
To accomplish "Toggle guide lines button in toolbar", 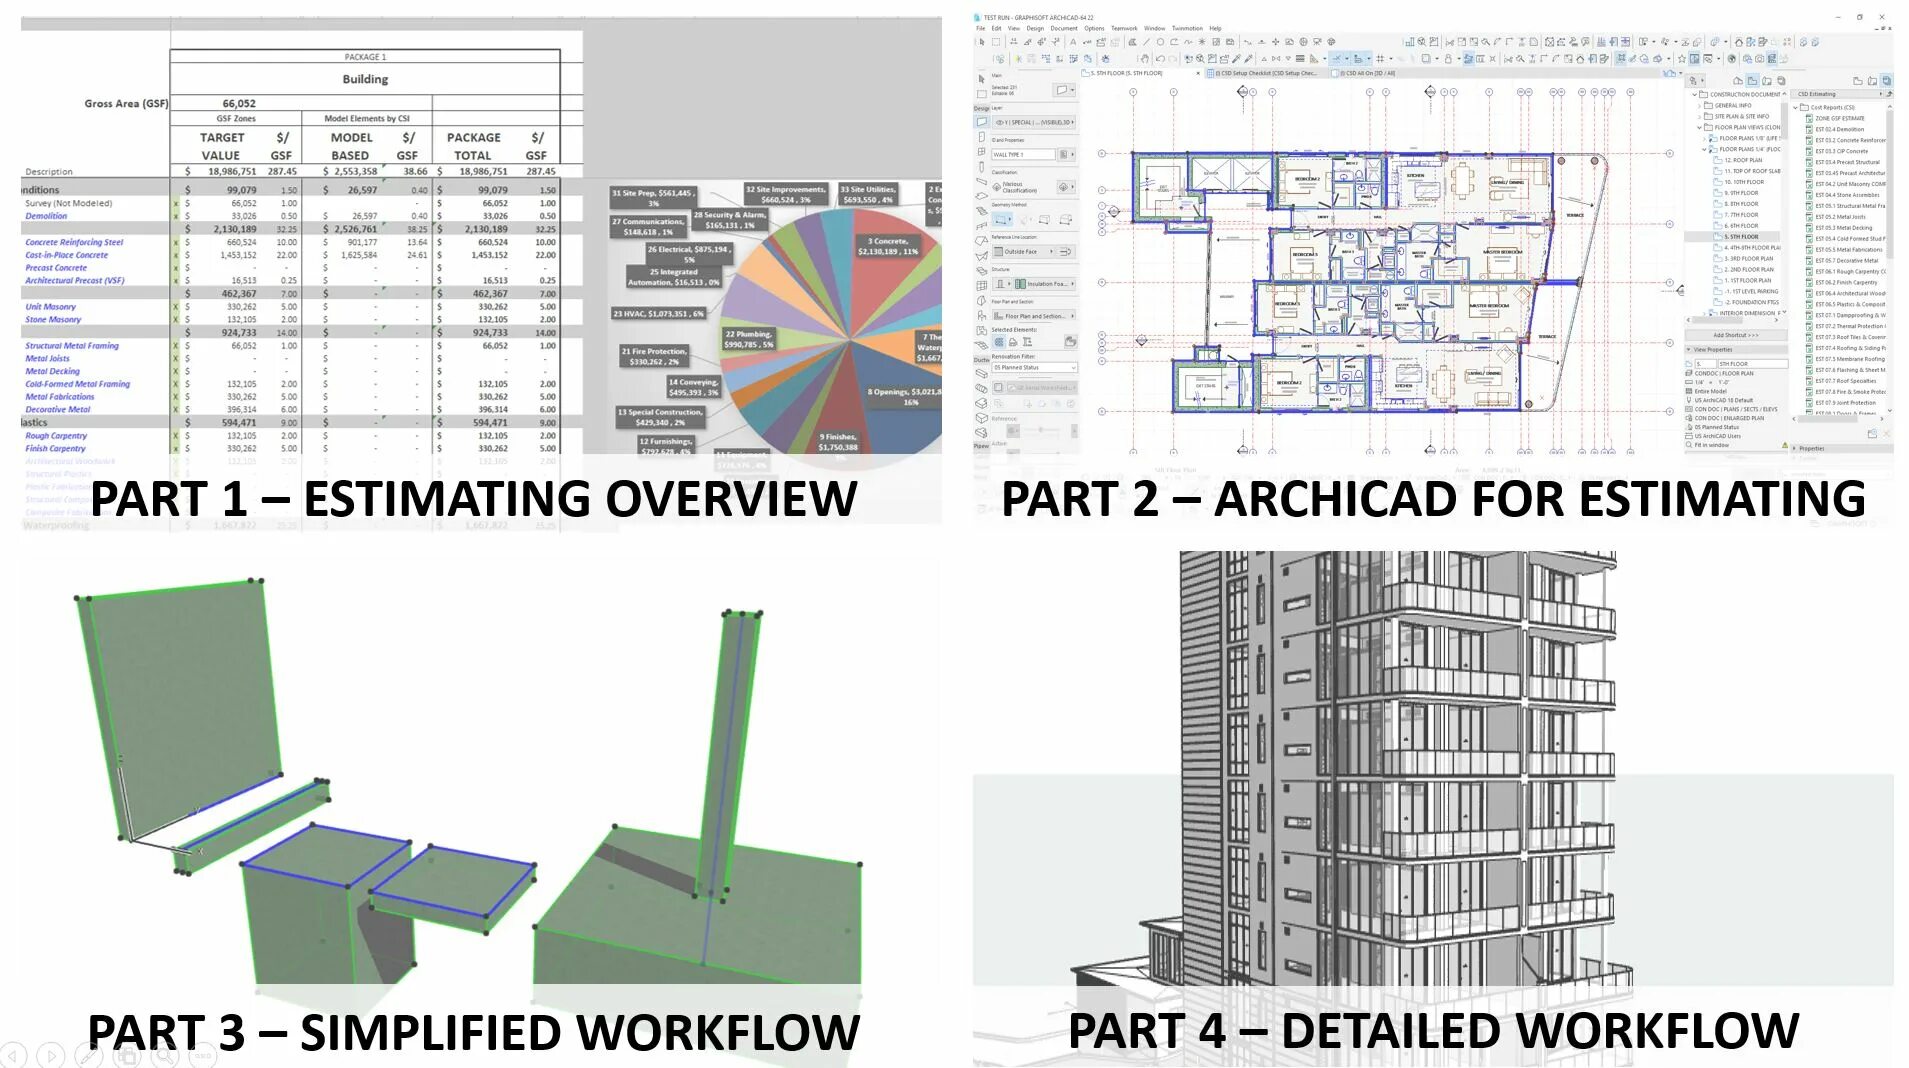I will click(x=1336, y=59).
